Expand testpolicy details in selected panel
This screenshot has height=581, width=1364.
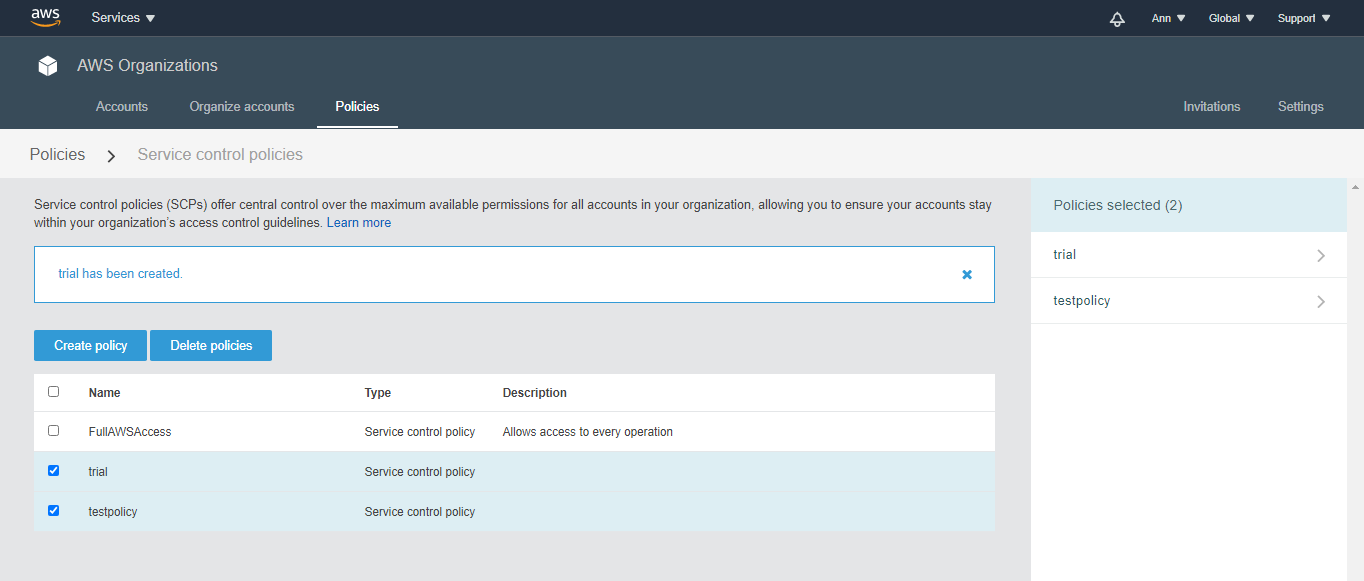tap(1320, 301)
